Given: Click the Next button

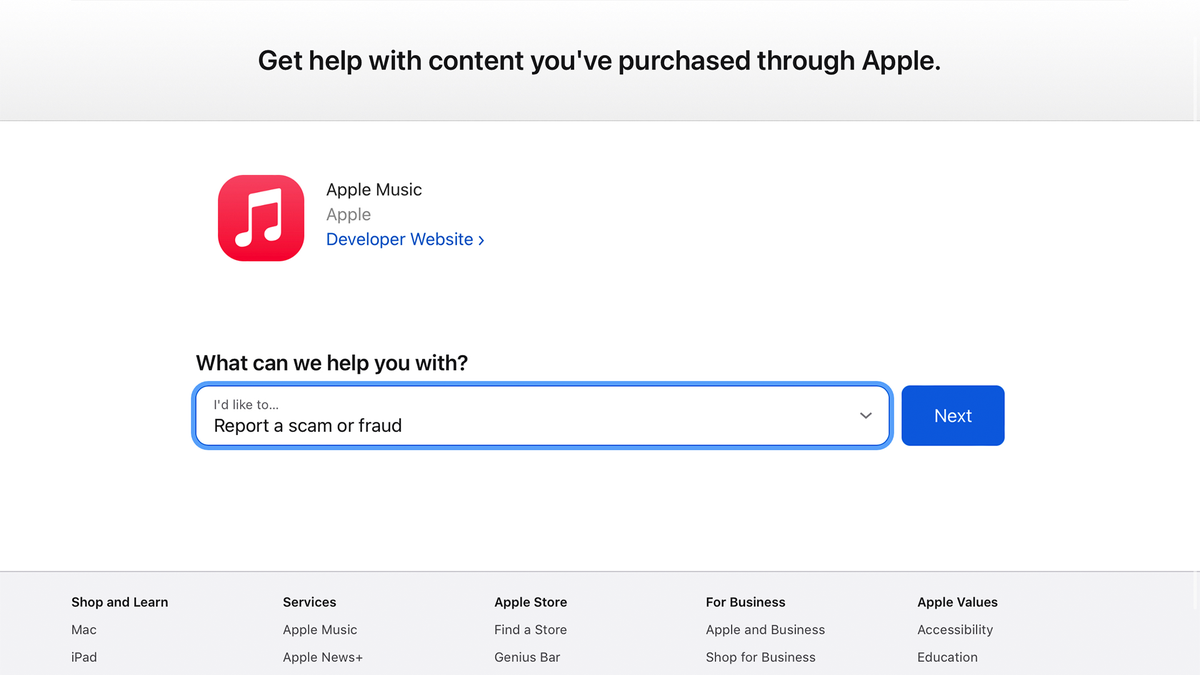Looking at the screenshot, I should coord(953,416).
